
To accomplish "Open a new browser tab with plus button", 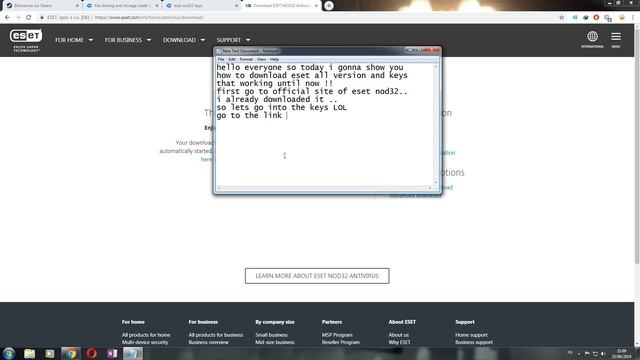I will click(x=329, y=6).
